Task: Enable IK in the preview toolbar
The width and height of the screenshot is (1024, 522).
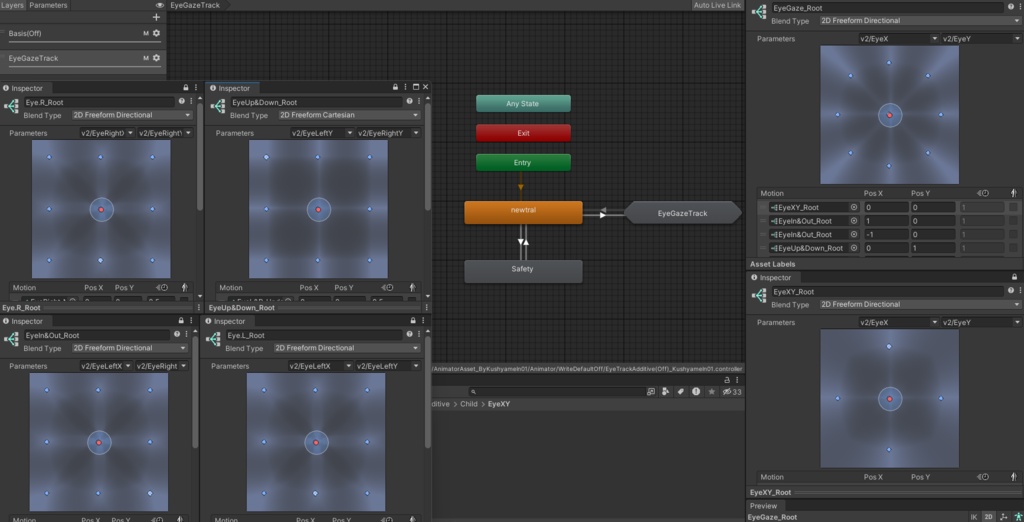Action: click(974, 517)
